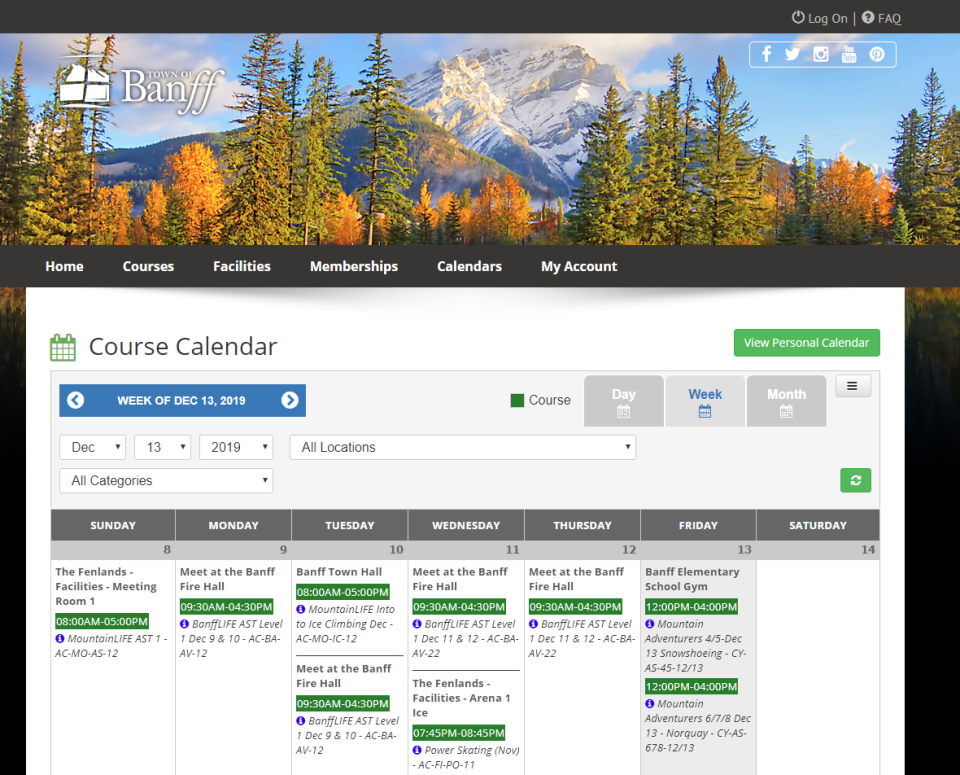Click info icon for Power Skating (Nov)

tap(417, 750)
